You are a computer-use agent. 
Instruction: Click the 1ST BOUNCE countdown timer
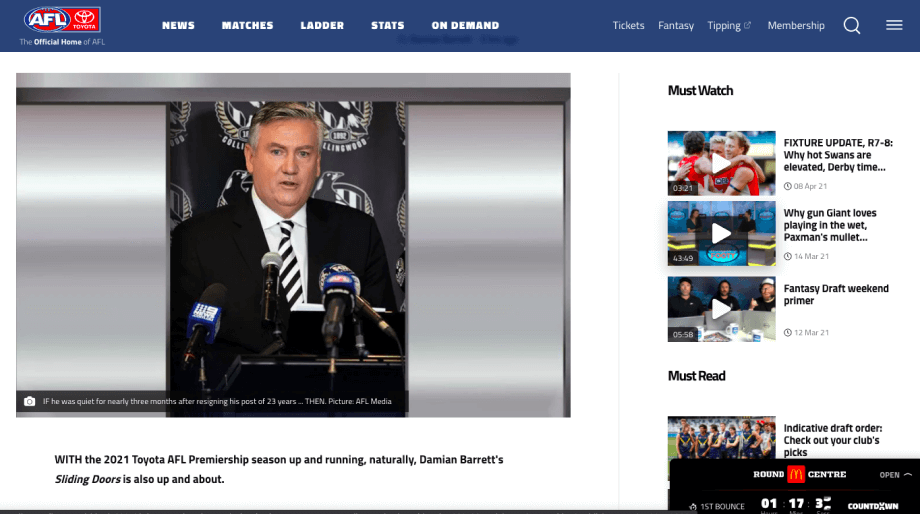pyautogui.click(x=796, y=503)
